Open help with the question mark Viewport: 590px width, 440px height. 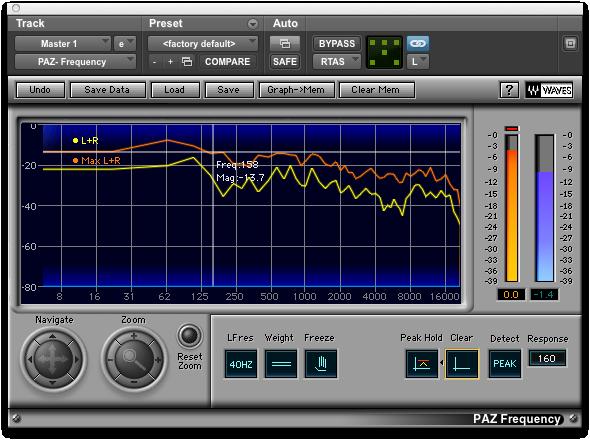pyautogui.click(x=509, y=90)
